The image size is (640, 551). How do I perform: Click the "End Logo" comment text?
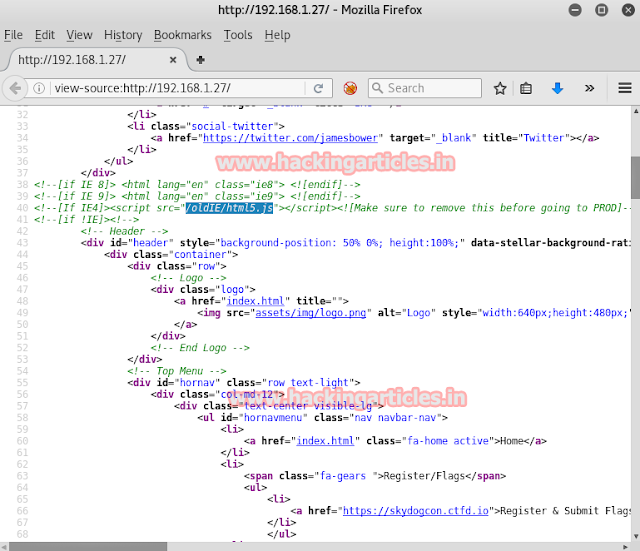[200, 348]
